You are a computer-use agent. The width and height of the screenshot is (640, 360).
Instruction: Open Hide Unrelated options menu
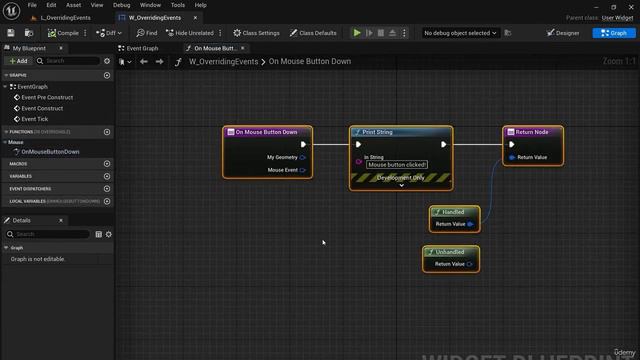click(x=220, y=33)
